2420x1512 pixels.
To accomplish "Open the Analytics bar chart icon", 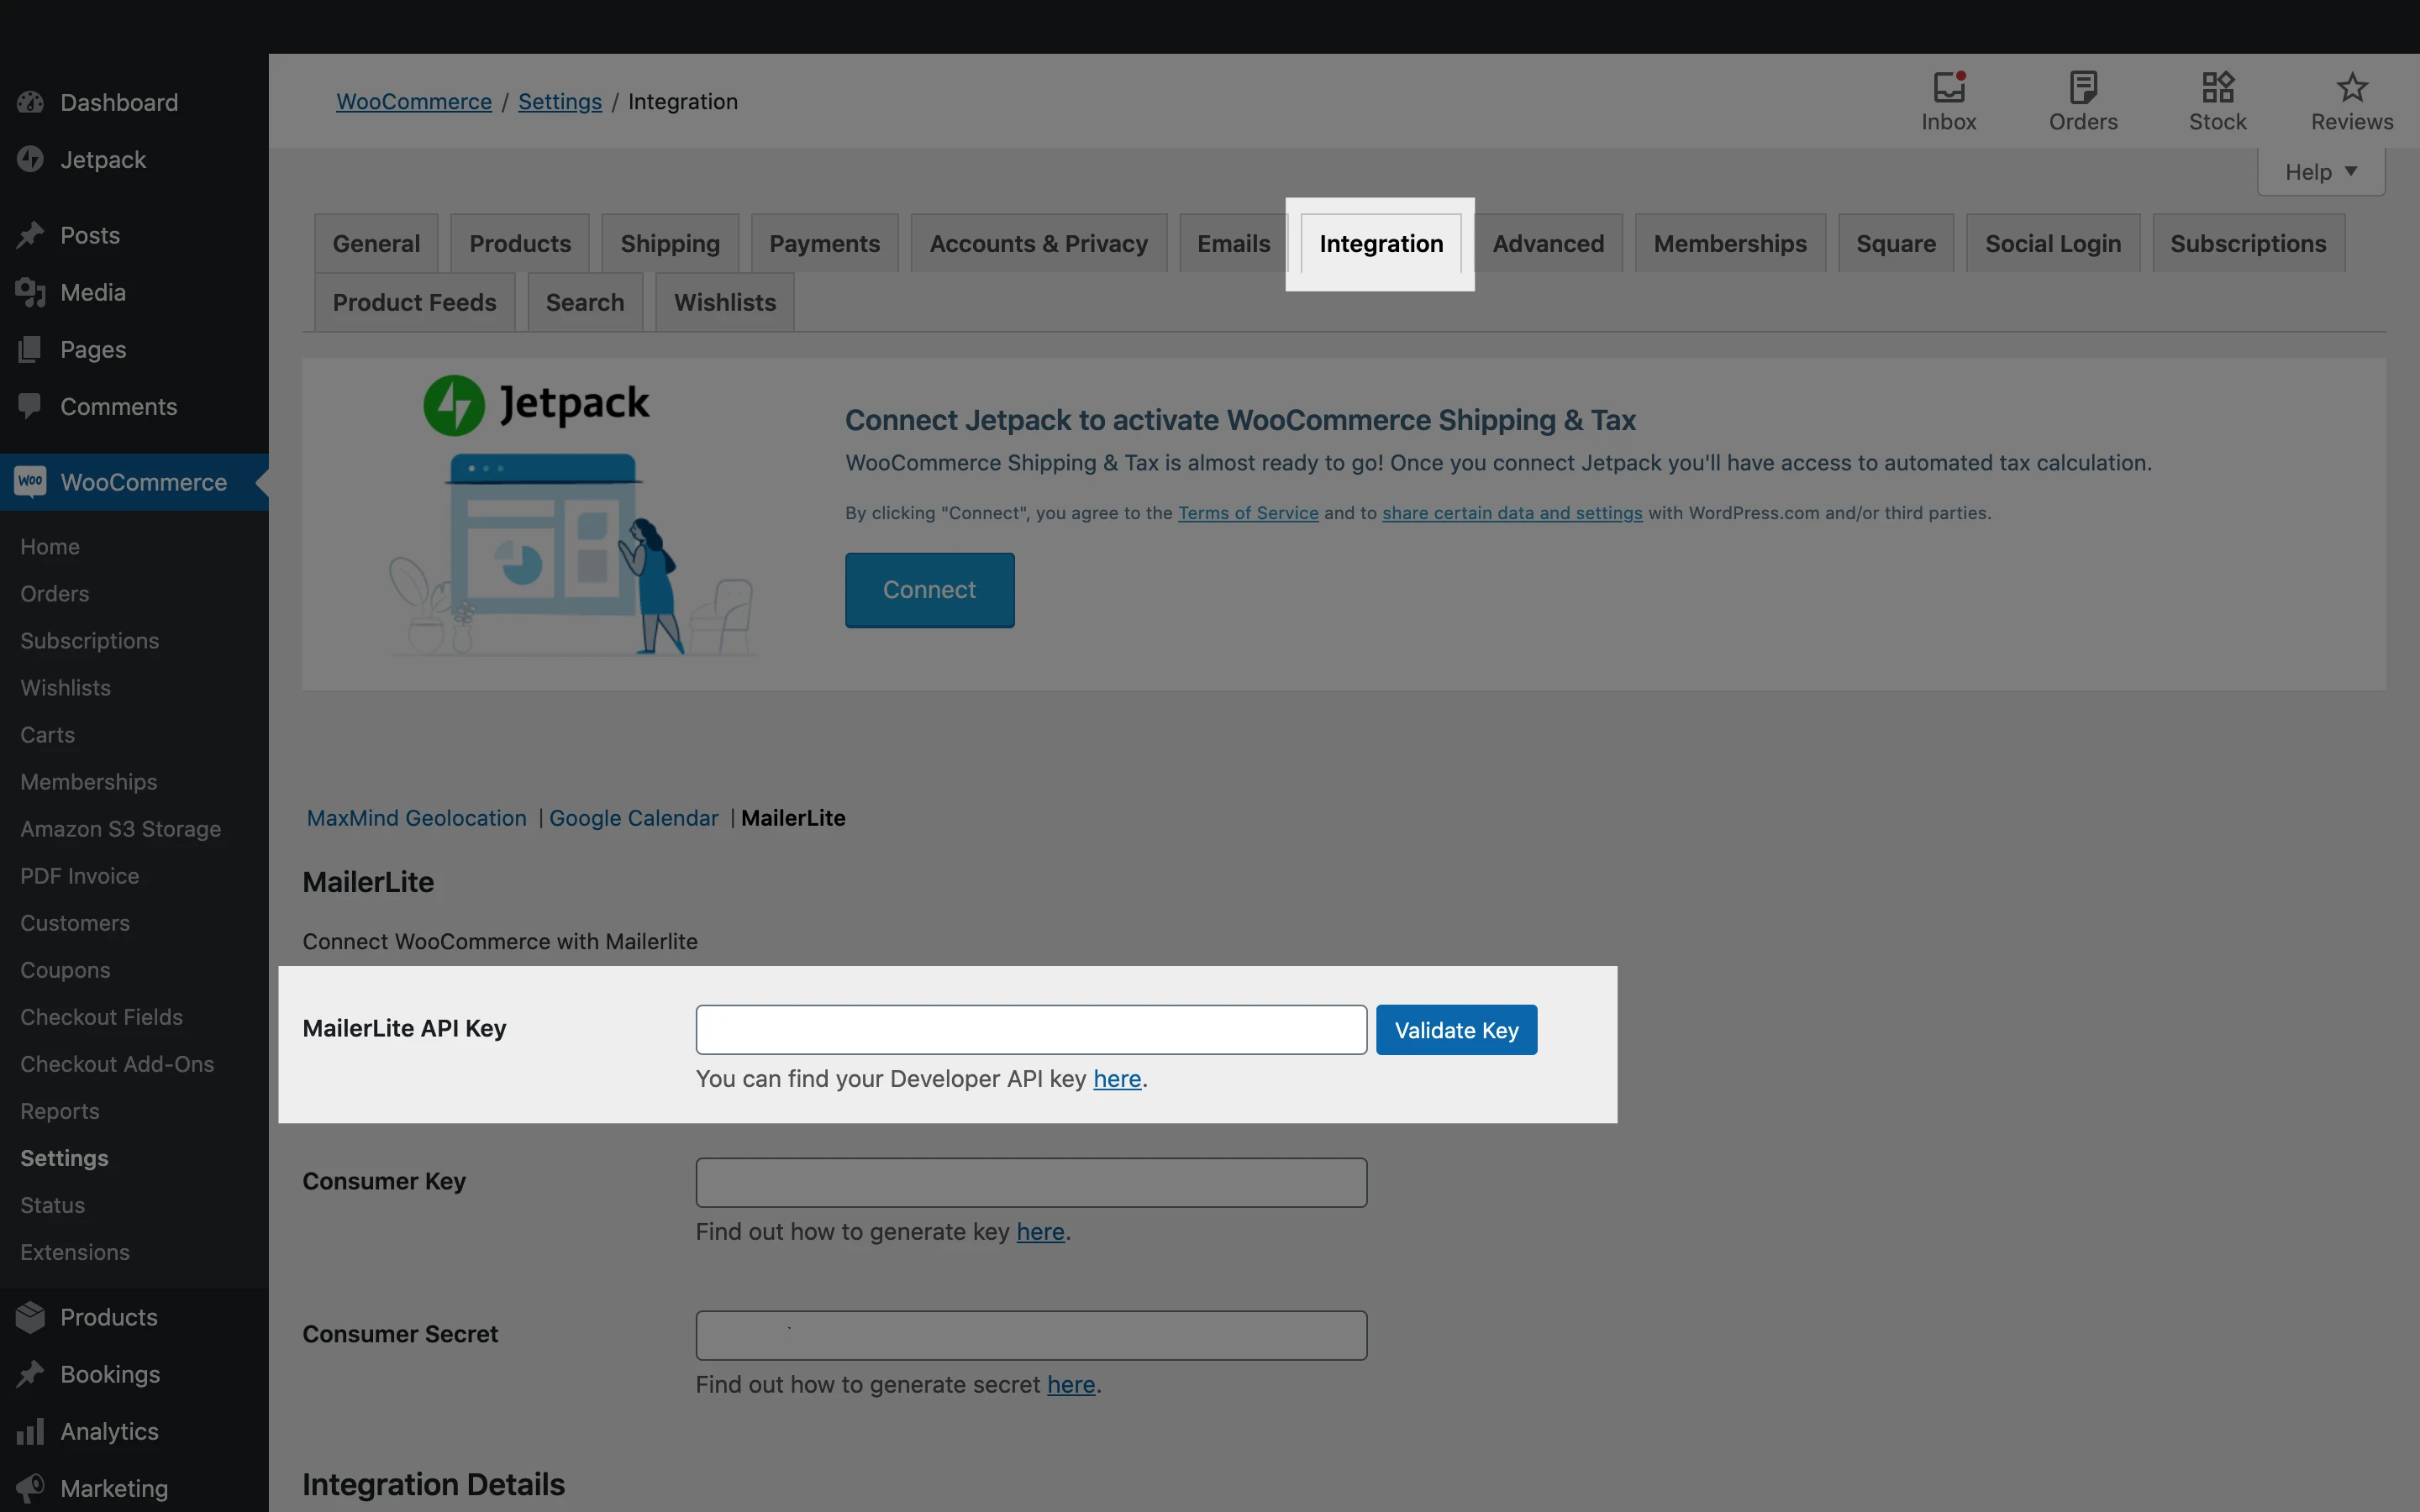I will click(30, 1431).
